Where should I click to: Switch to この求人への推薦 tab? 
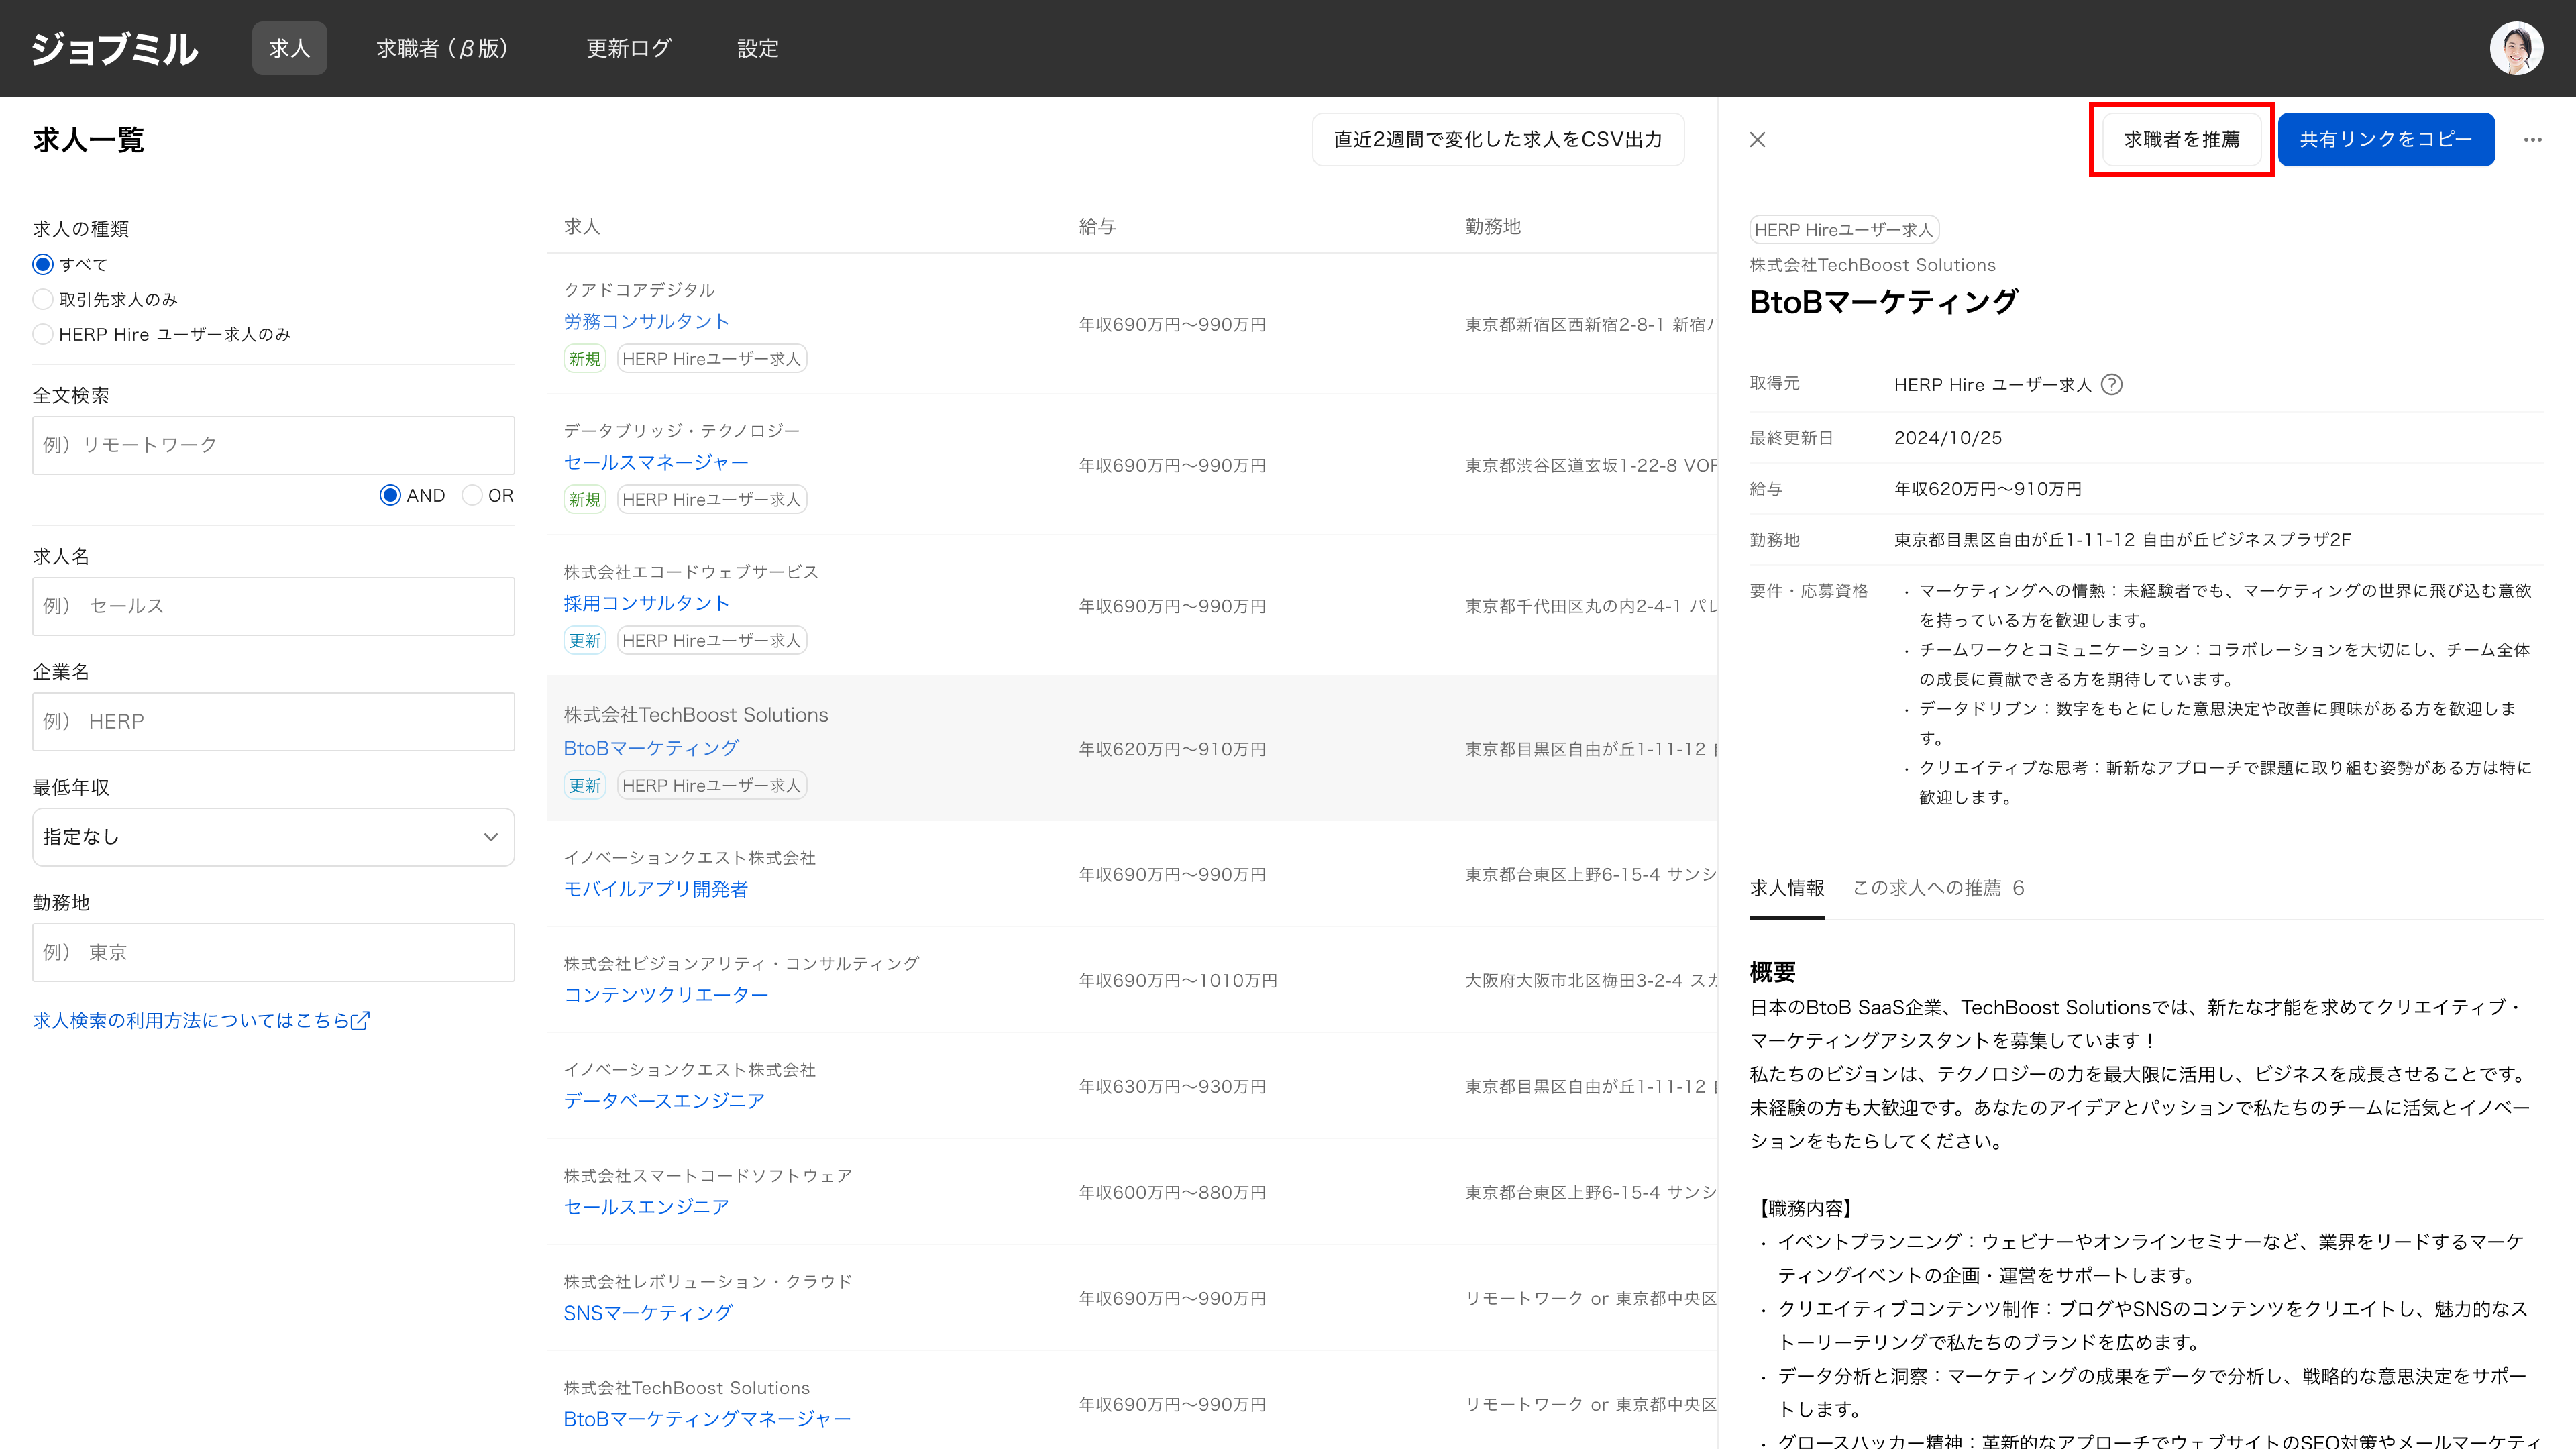pyautogui.click(x=1937, y=888)
